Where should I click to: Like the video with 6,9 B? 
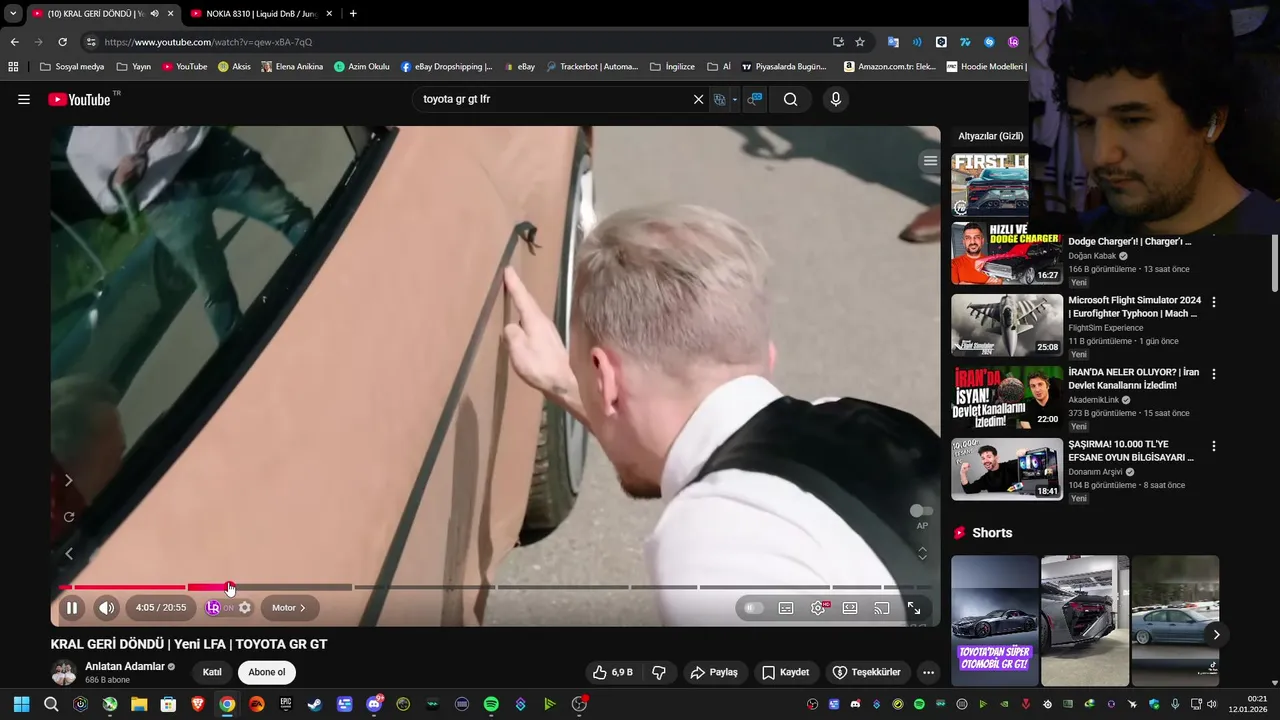coord(612,672)
